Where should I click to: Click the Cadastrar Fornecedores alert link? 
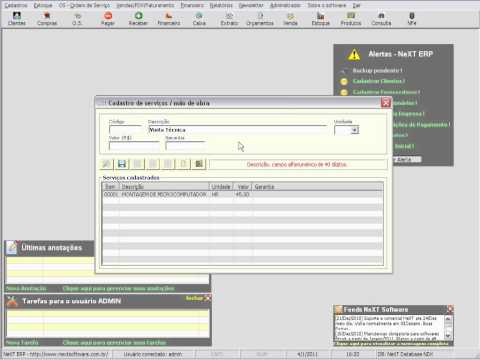click(x=386, y=92)
